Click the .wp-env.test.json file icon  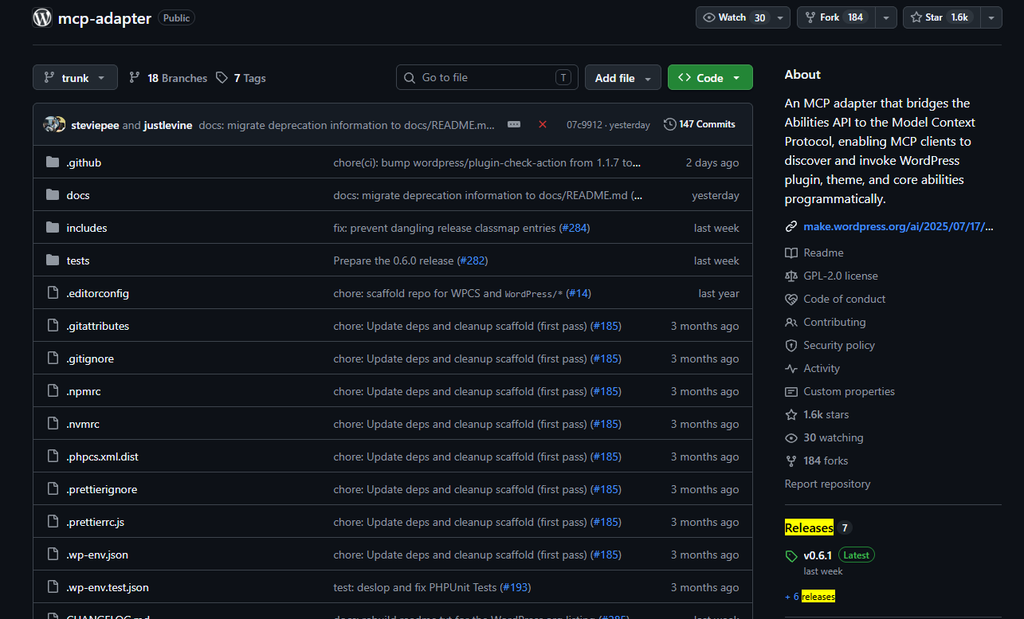click(53, 586)
